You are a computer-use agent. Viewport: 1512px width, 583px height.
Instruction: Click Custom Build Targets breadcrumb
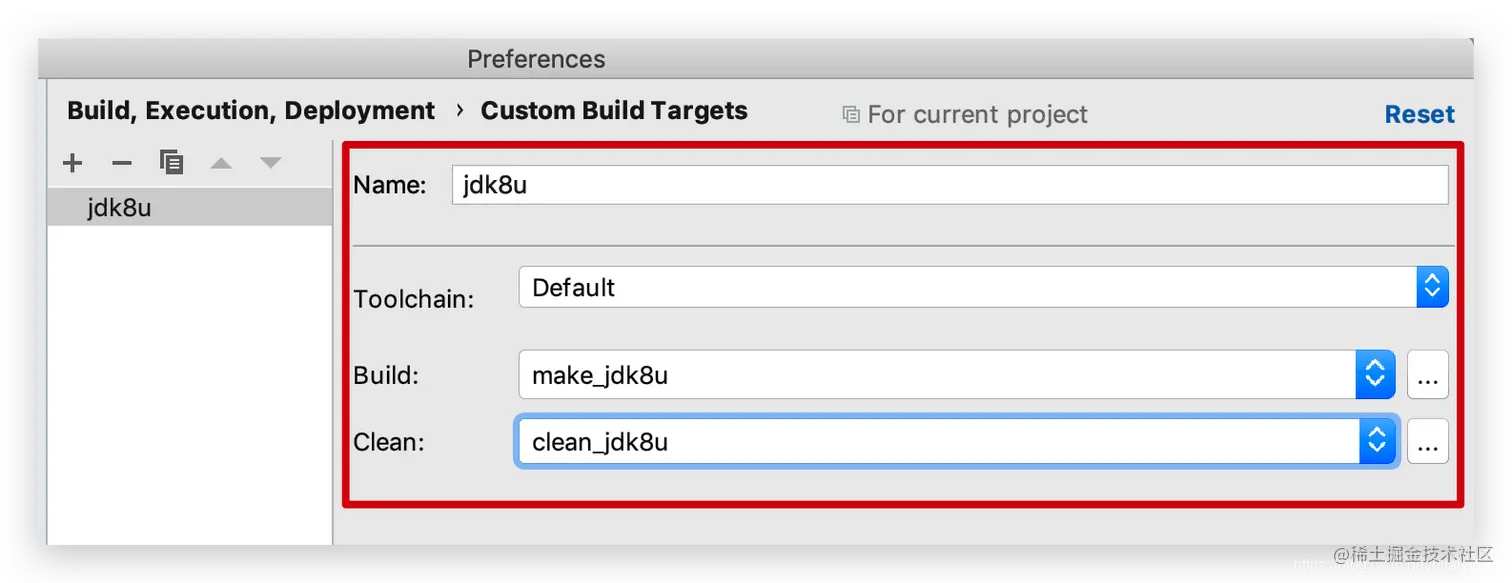(614, 110)
